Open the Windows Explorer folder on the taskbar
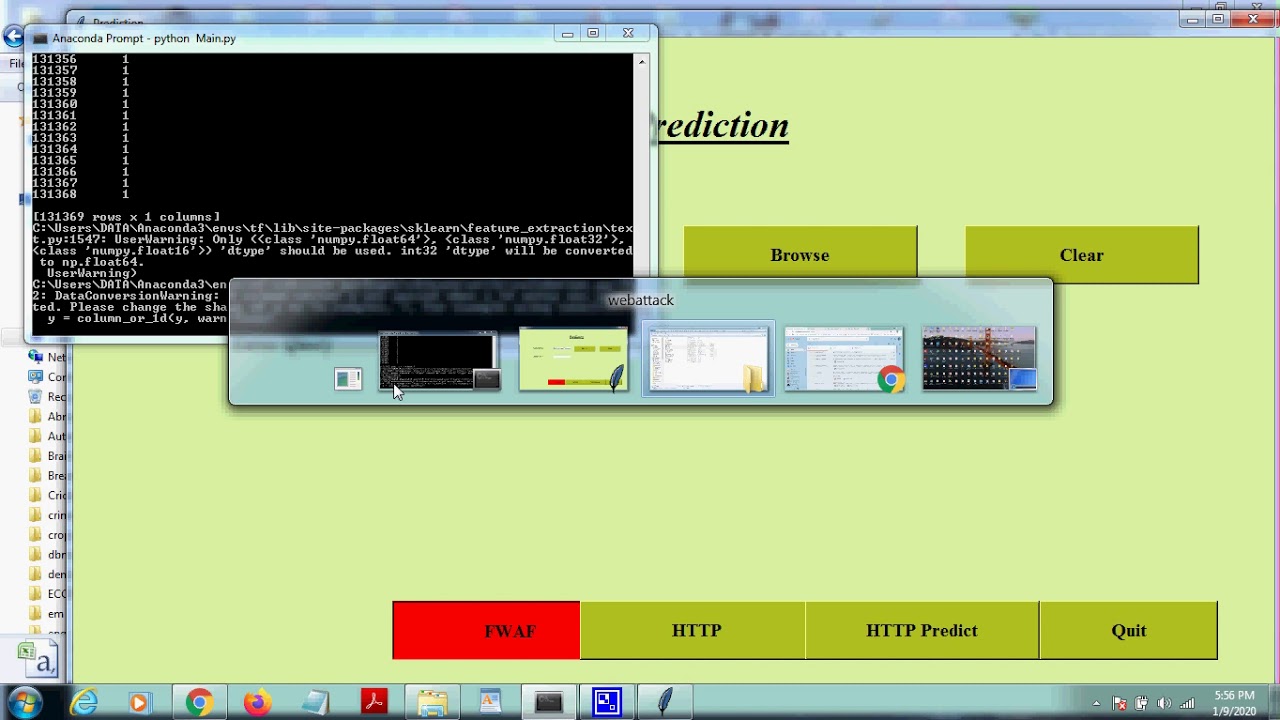Viewport: 1280px width, 720px height. click(x=432, y=703)
